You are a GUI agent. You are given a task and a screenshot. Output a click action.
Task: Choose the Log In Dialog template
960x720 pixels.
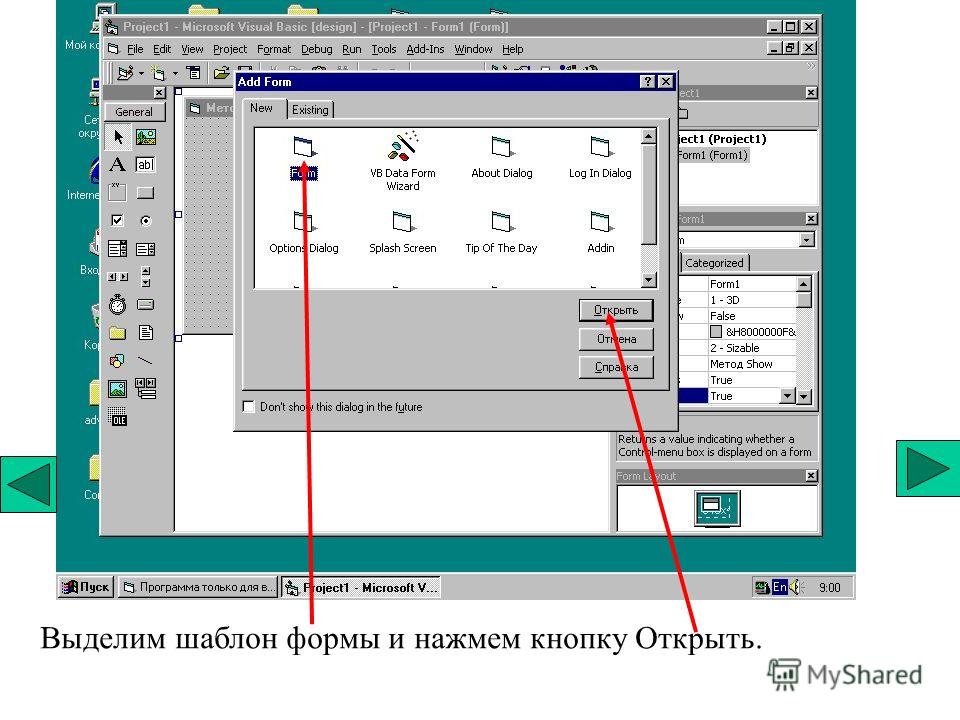click(x=600, y=158)
